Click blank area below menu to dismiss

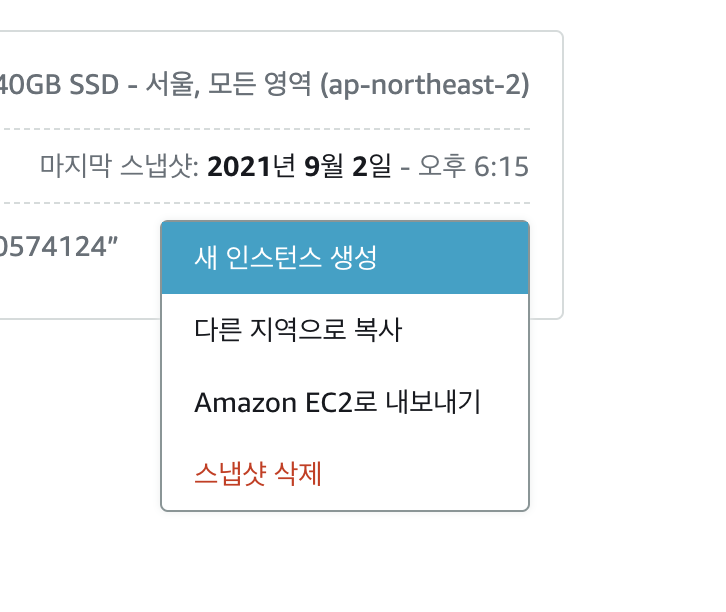click(x=345, y=562)
